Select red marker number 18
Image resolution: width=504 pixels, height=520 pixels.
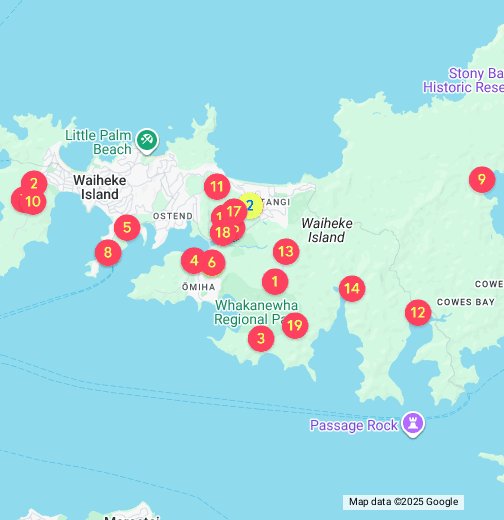[223, 233]
